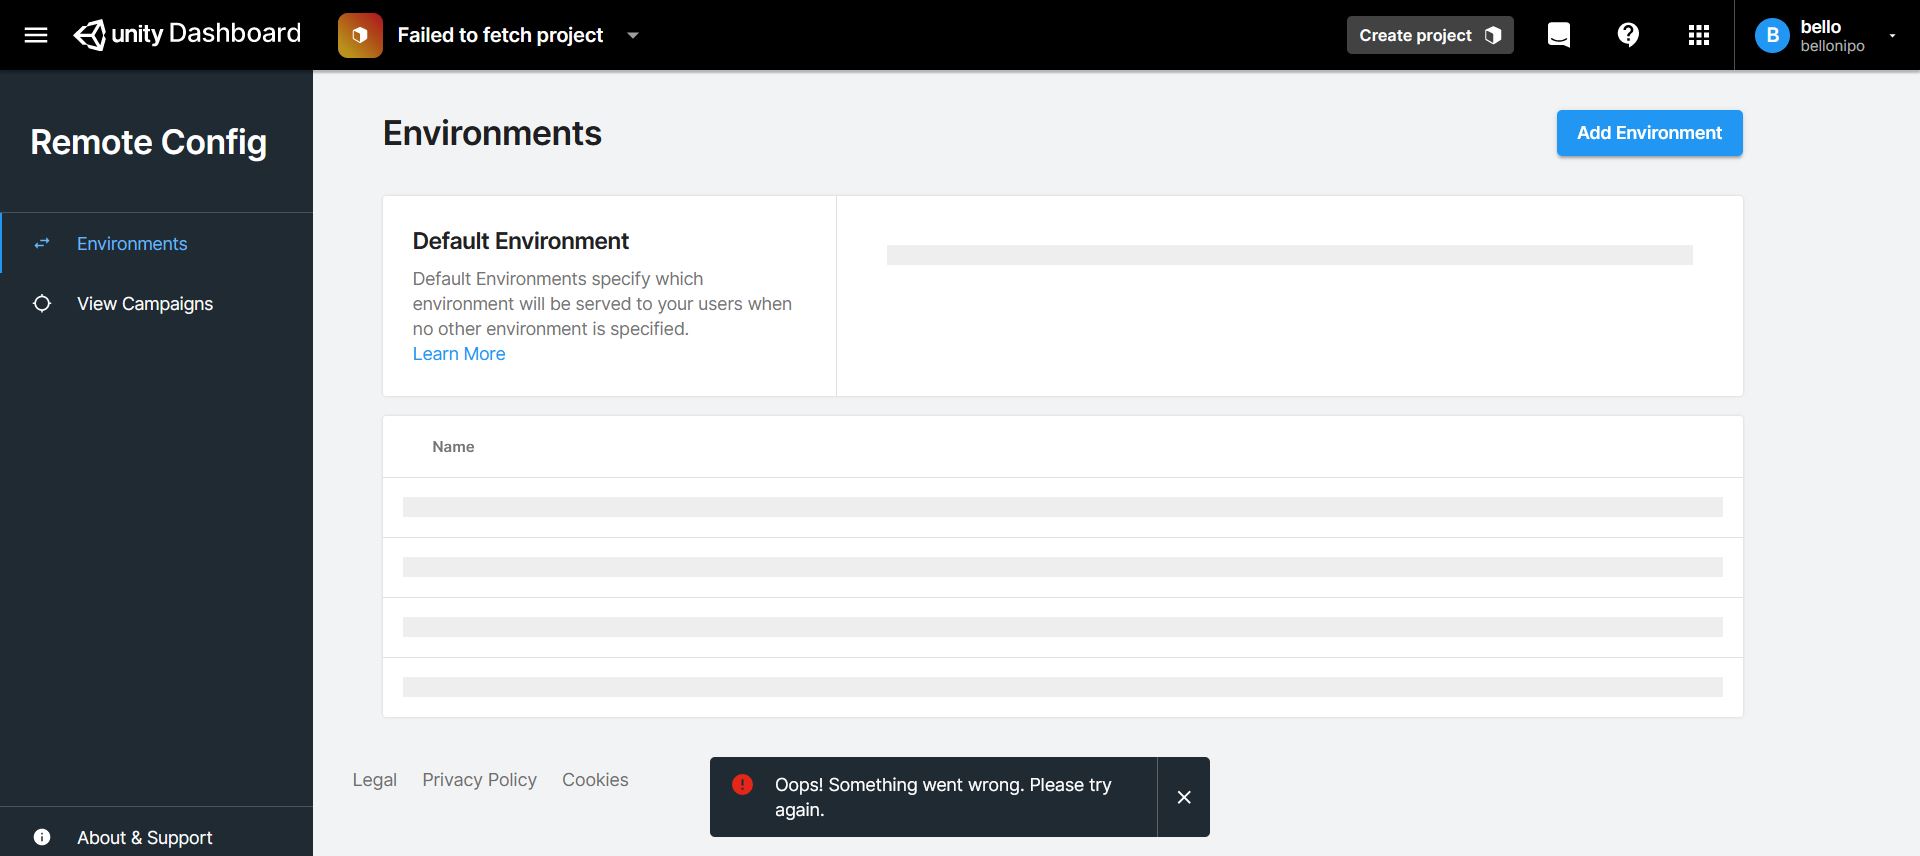This screenshot has height=856, width=1920.
Task: Open the help question mark icon
Action: (1628, 35)
